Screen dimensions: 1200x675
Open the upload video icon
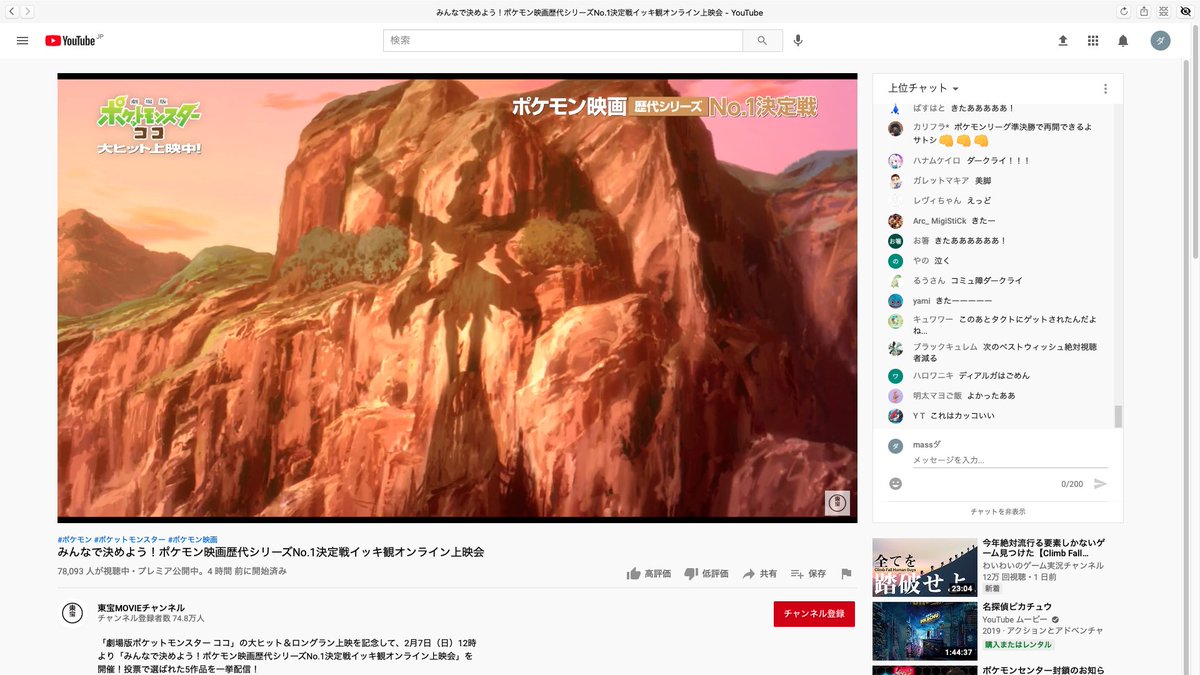(1063, 40)
